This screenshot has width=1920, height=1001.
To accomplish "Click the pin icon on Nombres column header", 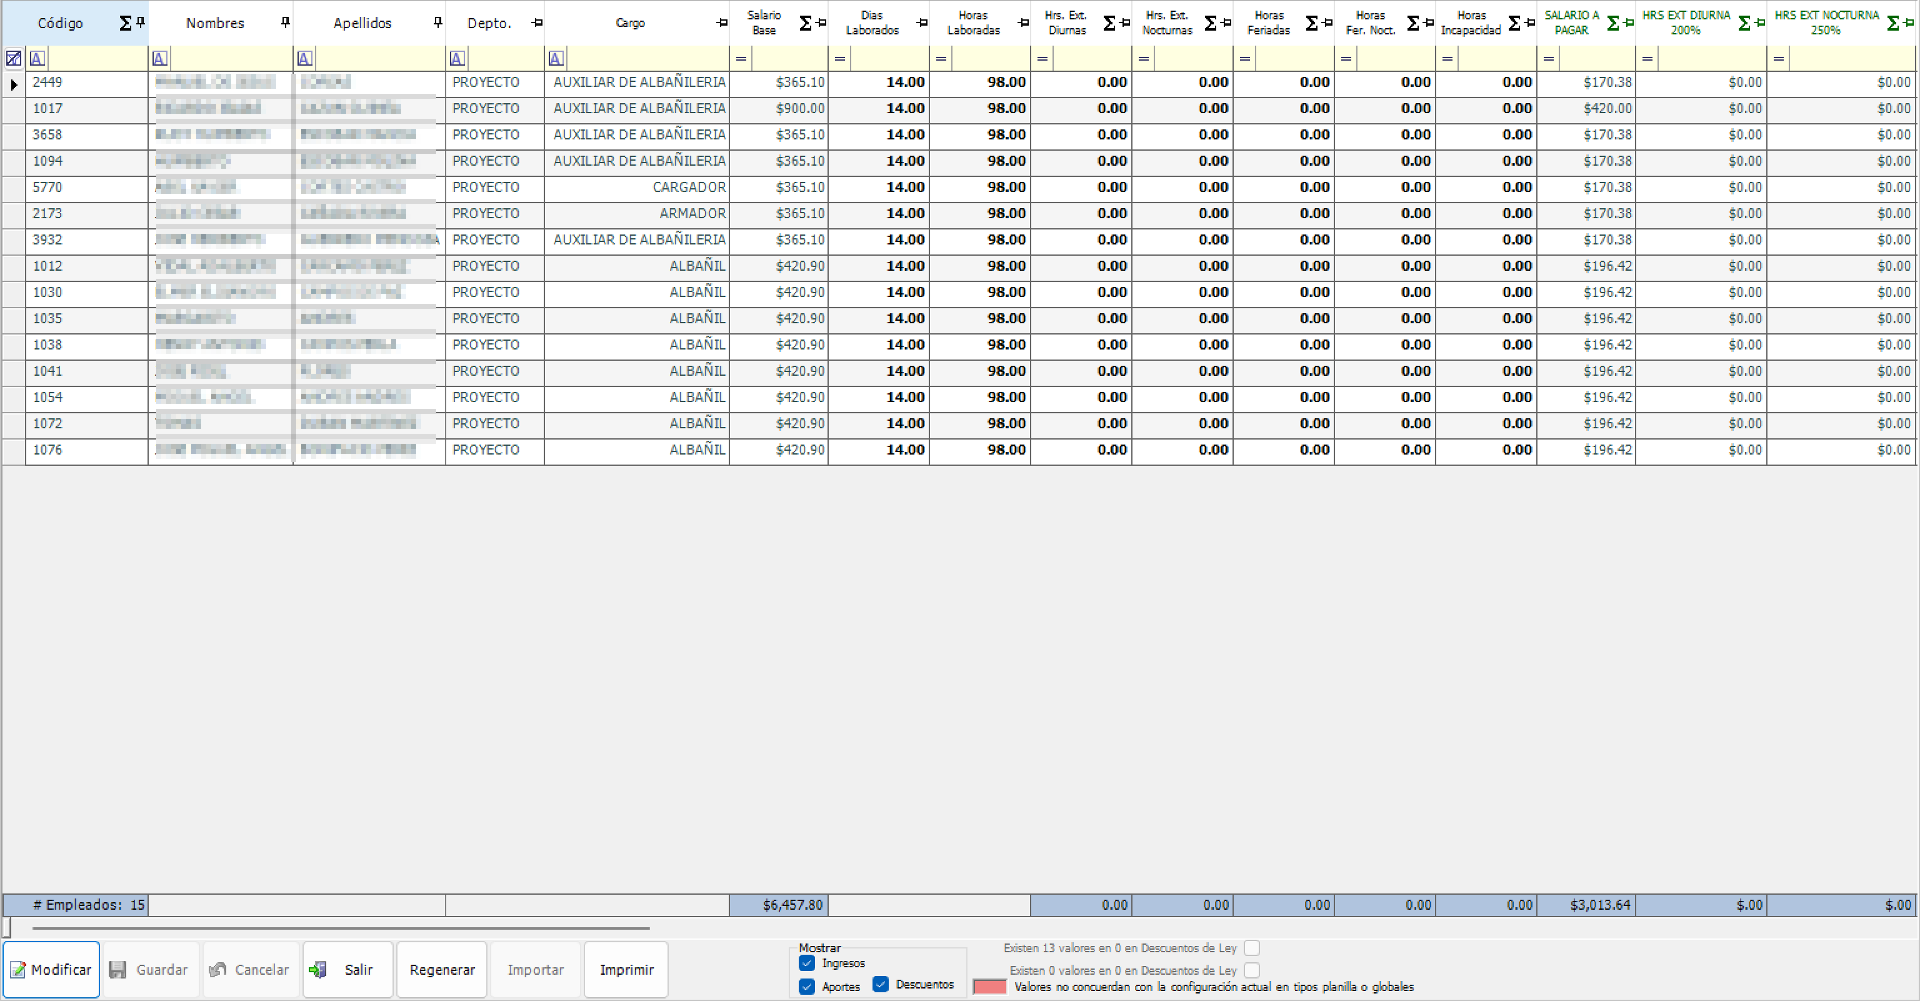I will [x=285, y=21].
